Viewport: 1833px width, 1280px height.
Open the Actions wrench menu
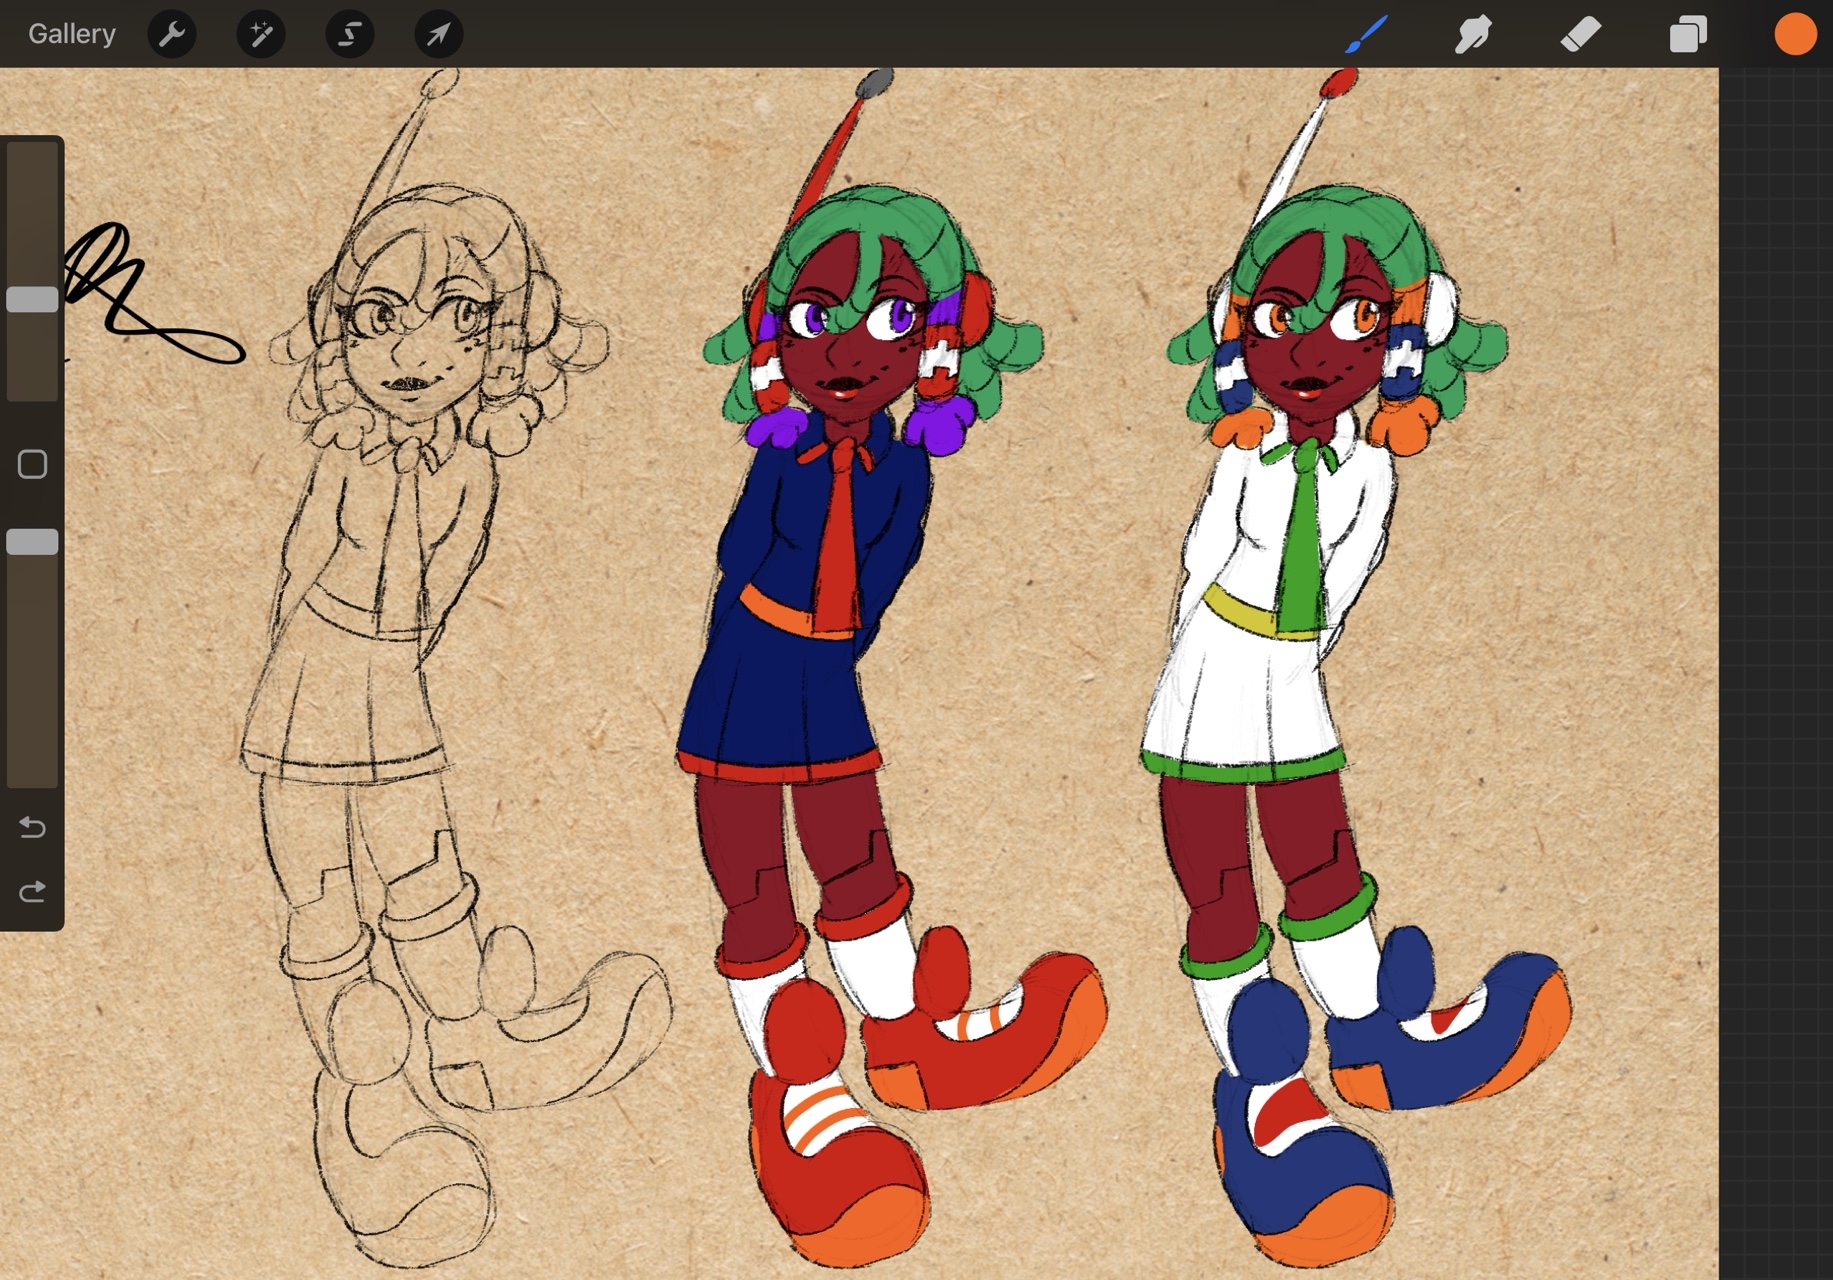172,35
